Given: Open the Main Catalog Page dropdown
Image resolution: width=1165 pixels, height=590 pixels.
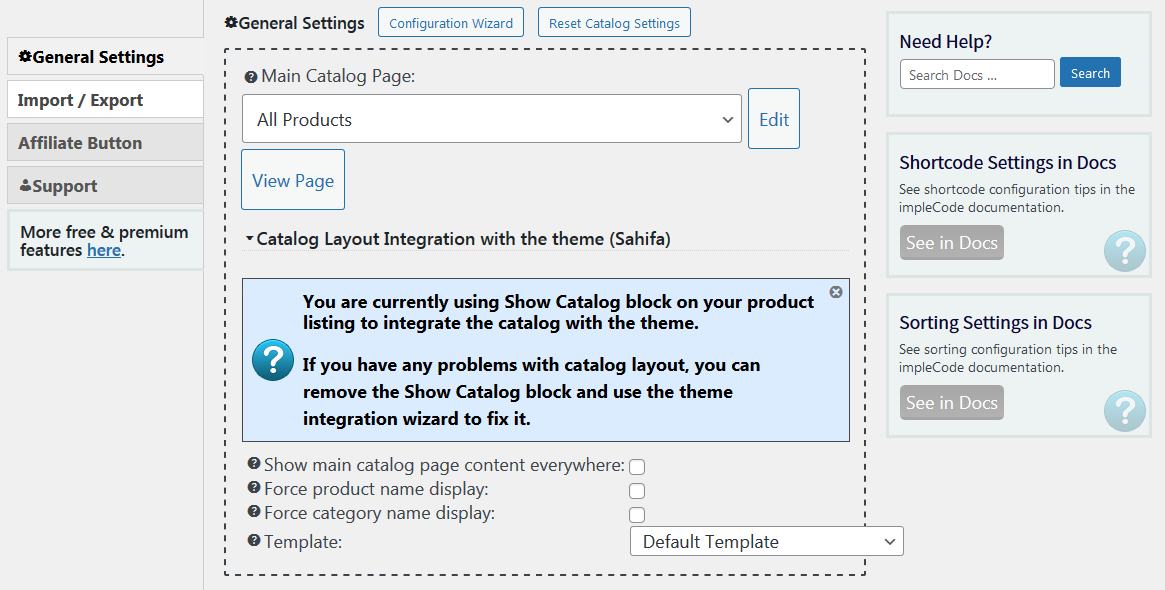Looking at the screenshot, I should point(492,119).
